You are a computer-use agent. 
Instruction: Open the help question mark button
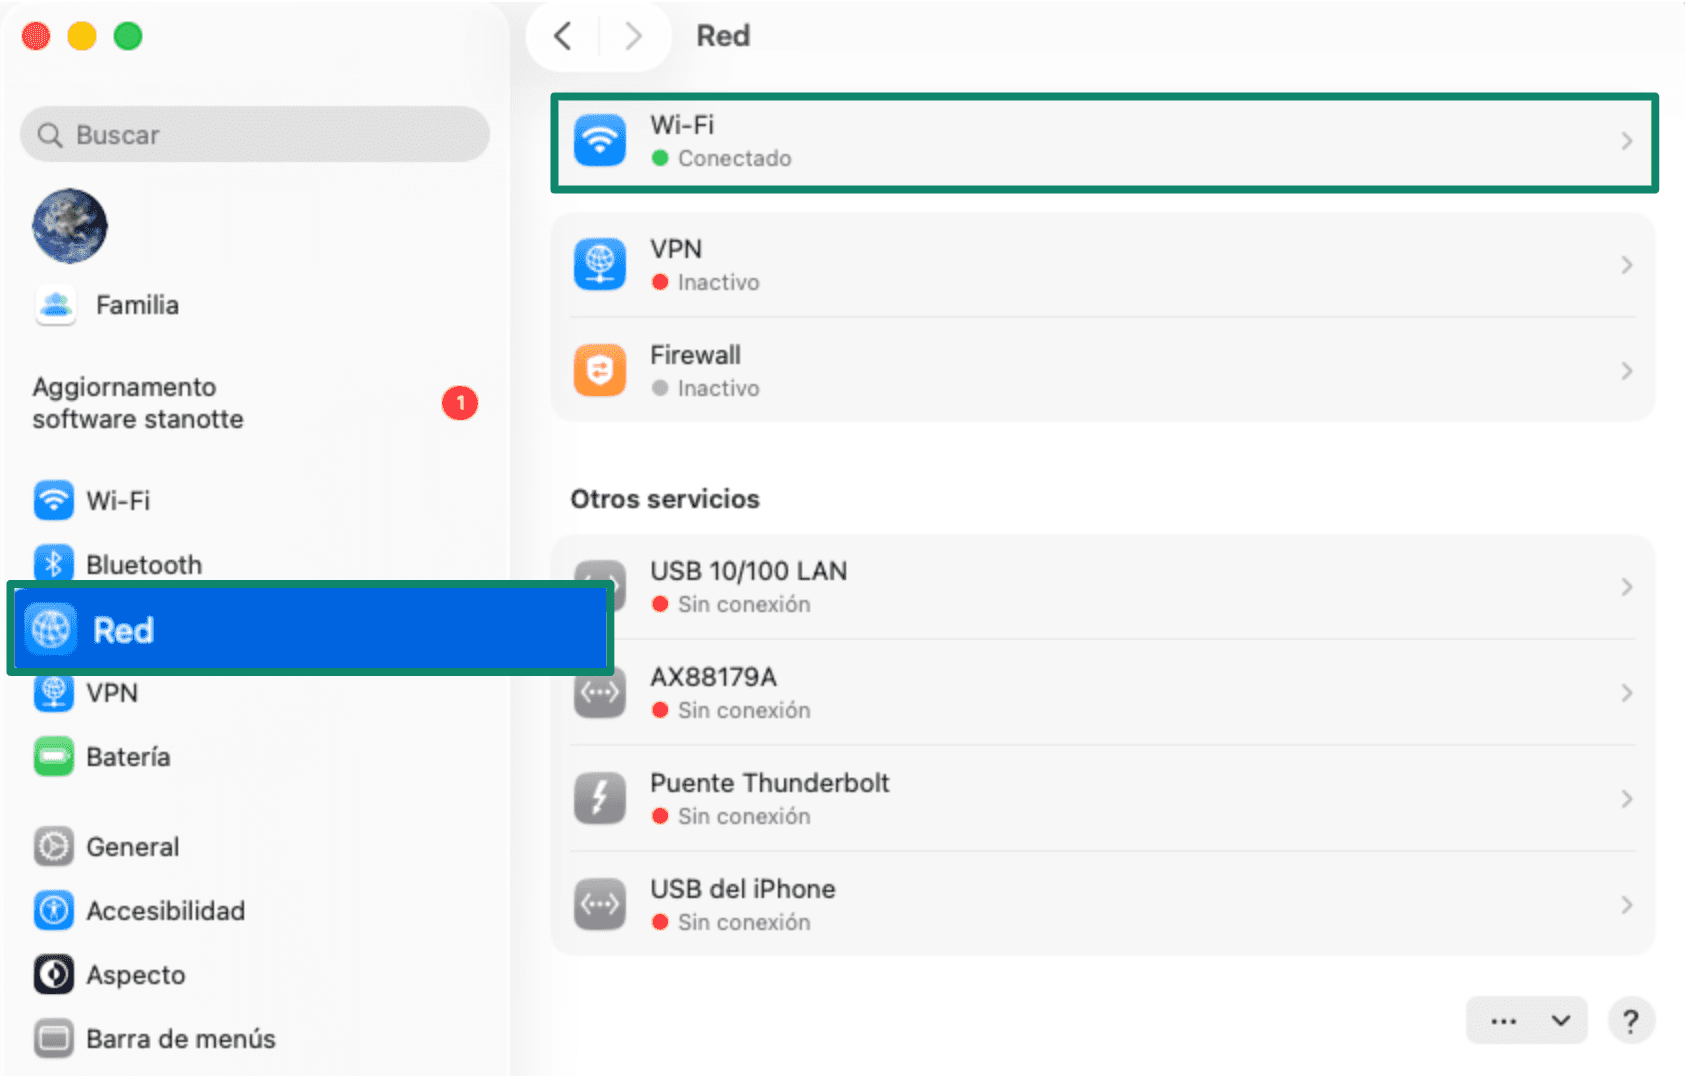tap(1631, 1021)
